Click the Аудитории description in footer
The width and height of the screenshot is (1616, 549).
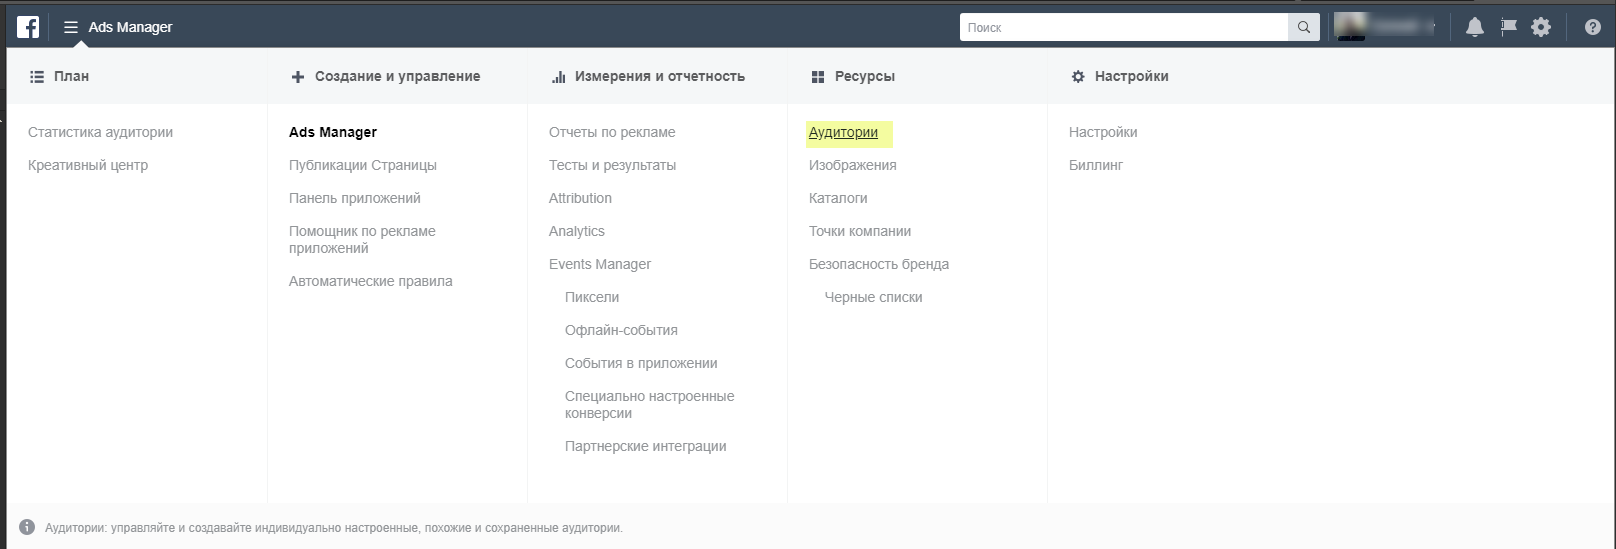coord(334,527)
